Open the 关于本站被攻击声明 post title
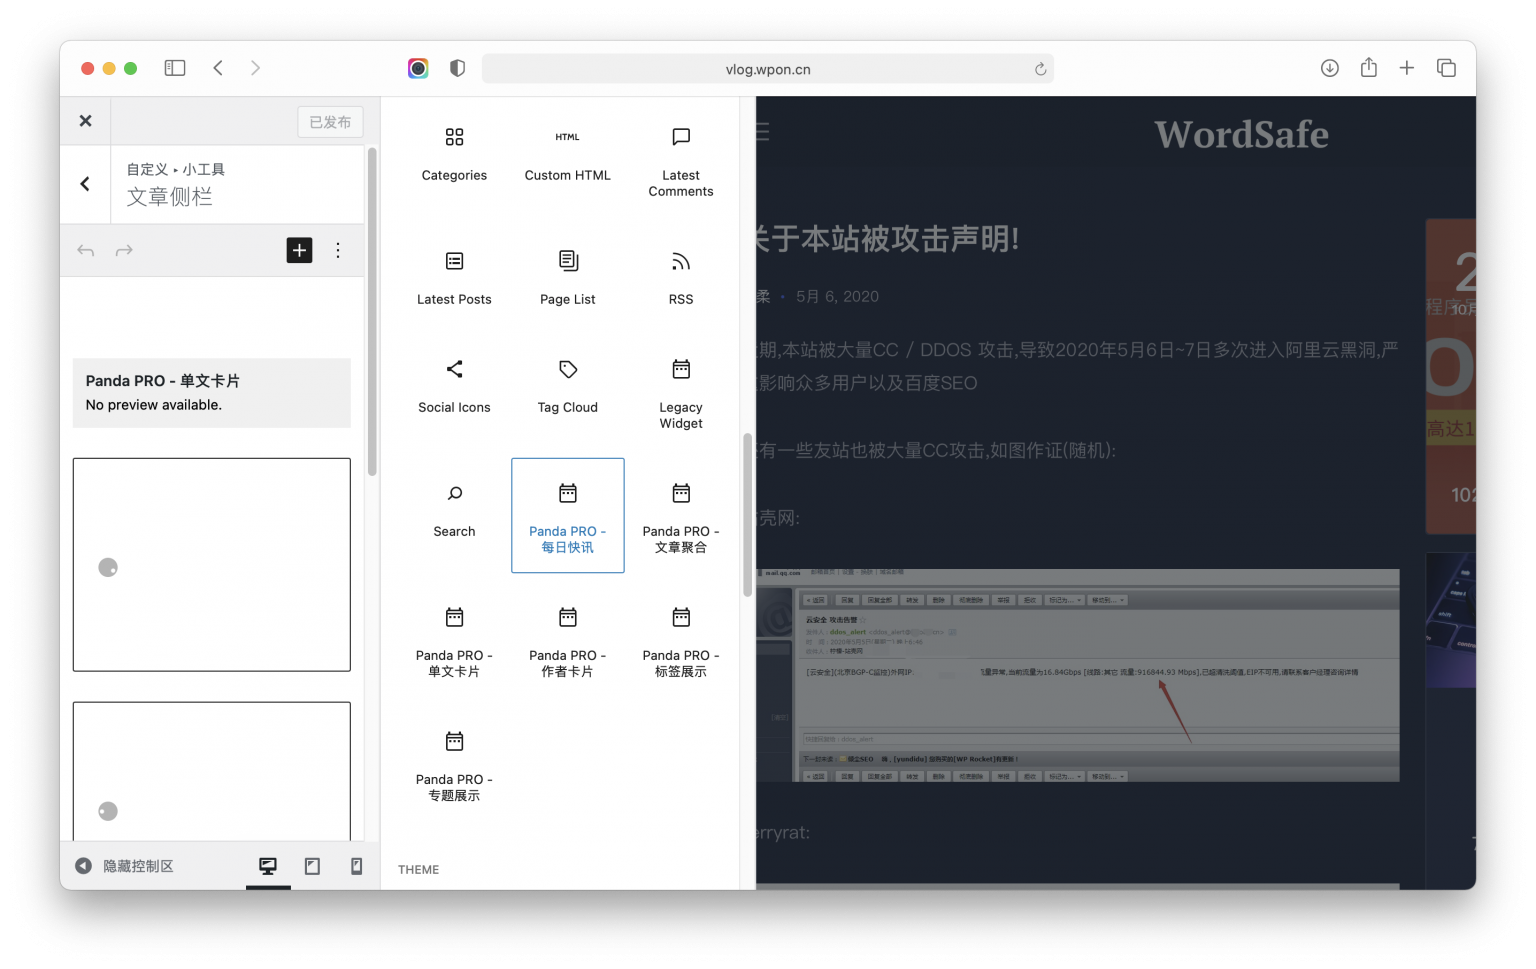Image resolution: width=1536 pixels, height=969 pixels. pyautogui.click(x=888, y=239)
